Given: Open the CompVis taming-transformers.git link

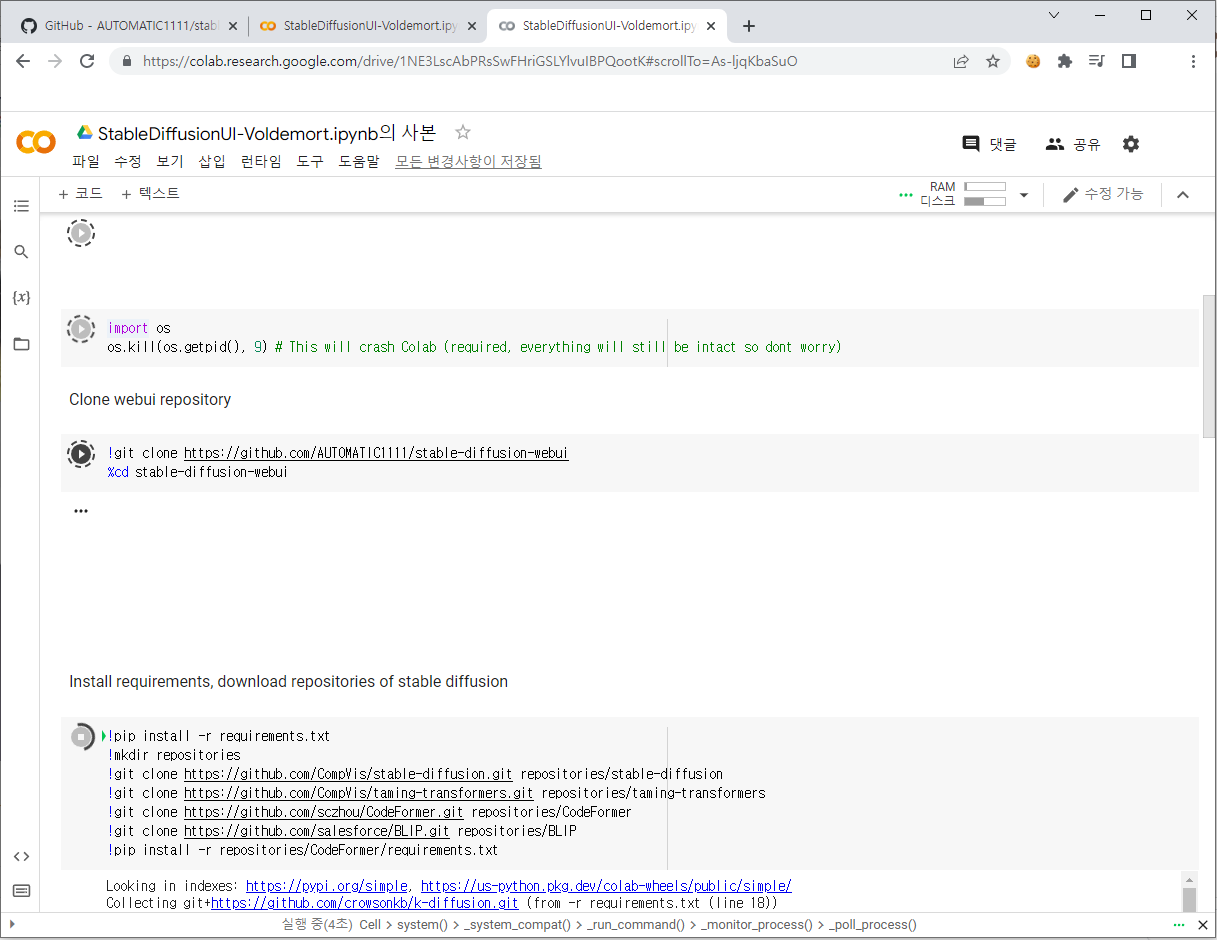Looking at the screenshot, I should 359,793.
